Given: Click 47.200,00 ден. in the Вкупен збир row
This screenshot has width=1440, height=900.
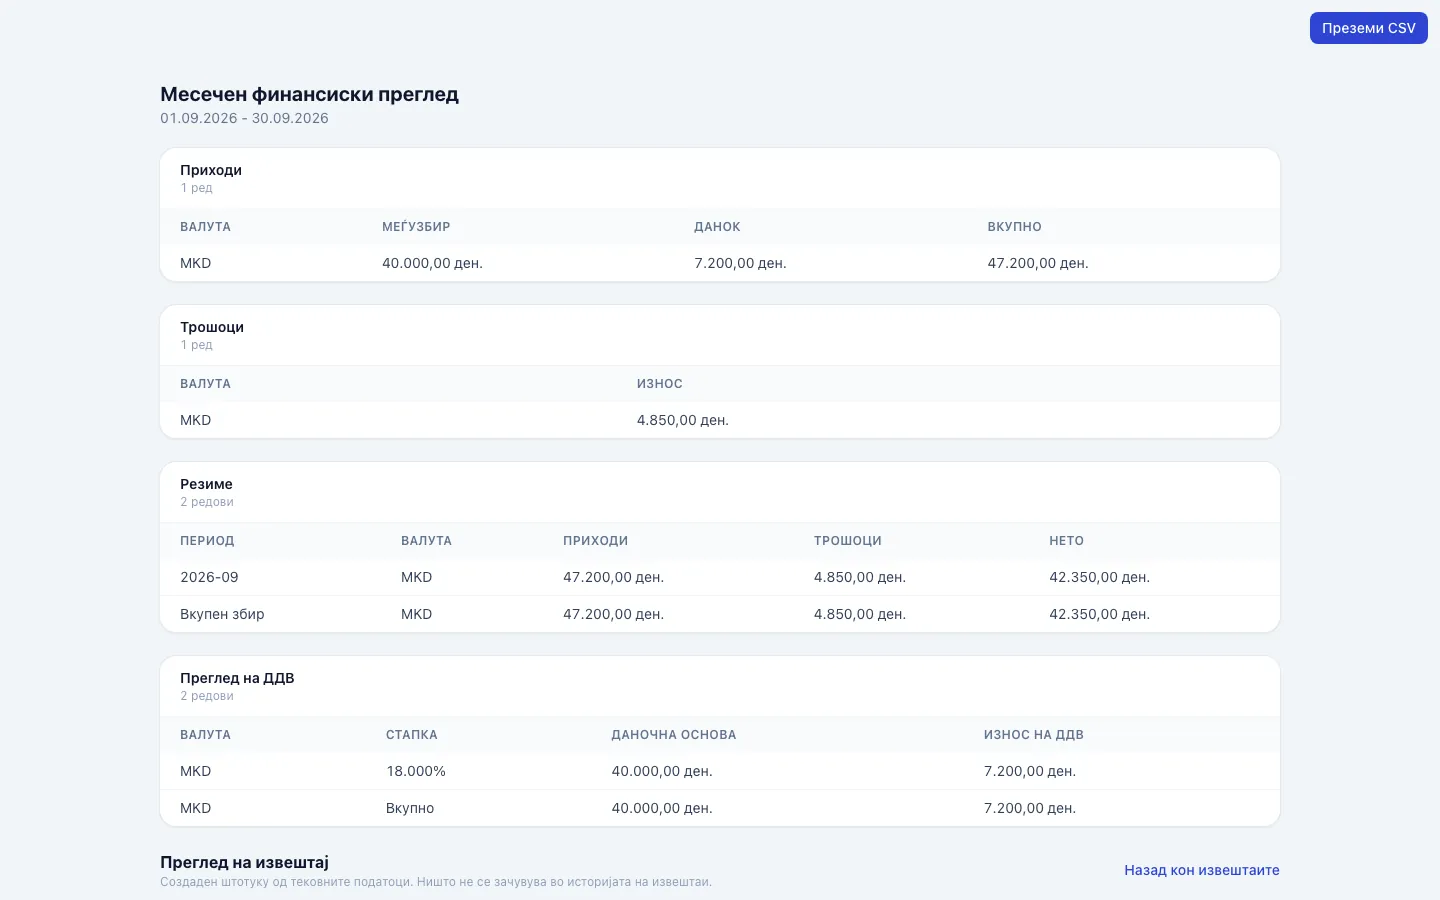Looking at the screenshot, I should 613,614.
